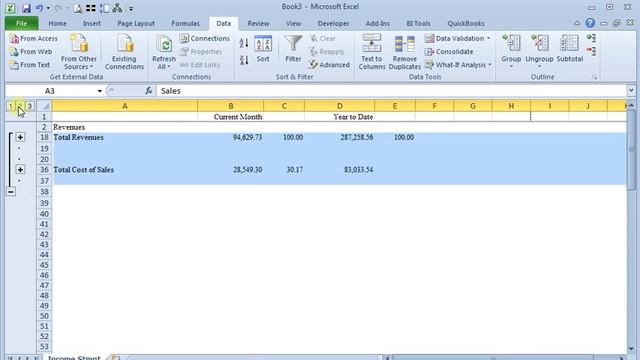Viewport: 640px width, 360px height.
Task: Click the formula bar containing Sales
Action: pyautogui.click(x=392, y=91)
